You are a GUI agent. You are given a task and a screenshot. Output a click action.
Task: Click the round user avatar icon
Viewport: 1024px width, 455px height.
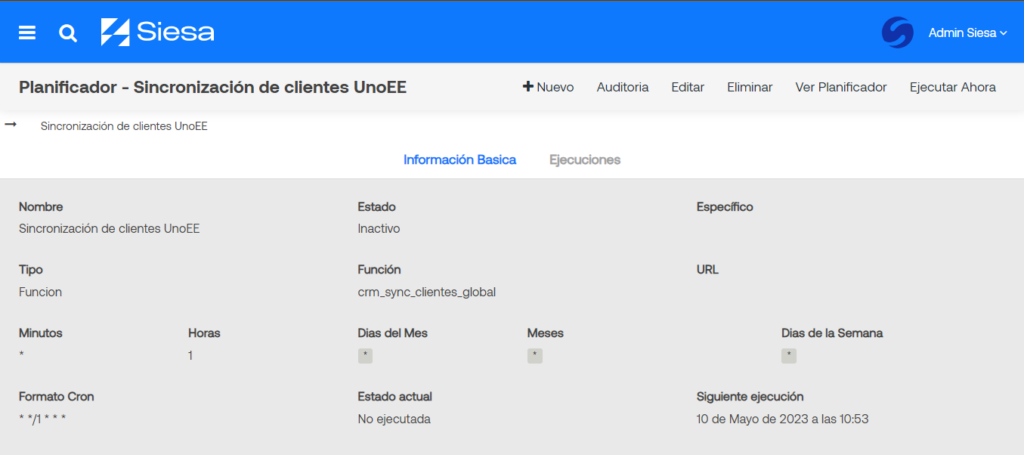coord(897,33)
